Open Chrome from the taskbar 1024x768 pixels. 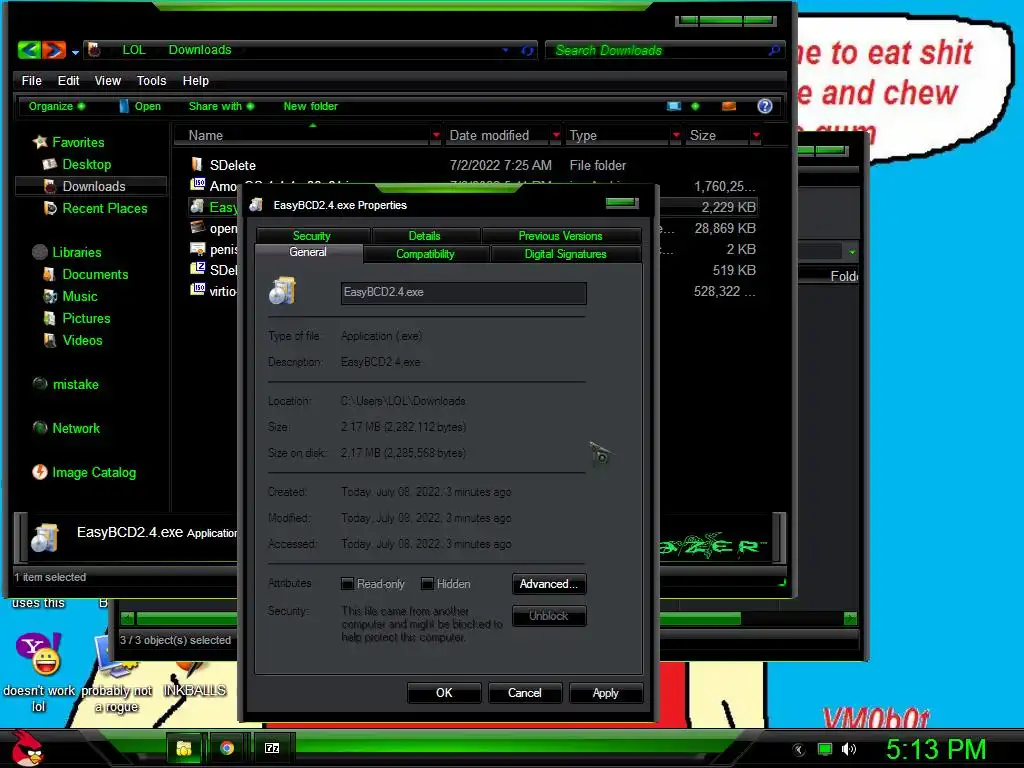pyautogui.click(x=227, y=748)
